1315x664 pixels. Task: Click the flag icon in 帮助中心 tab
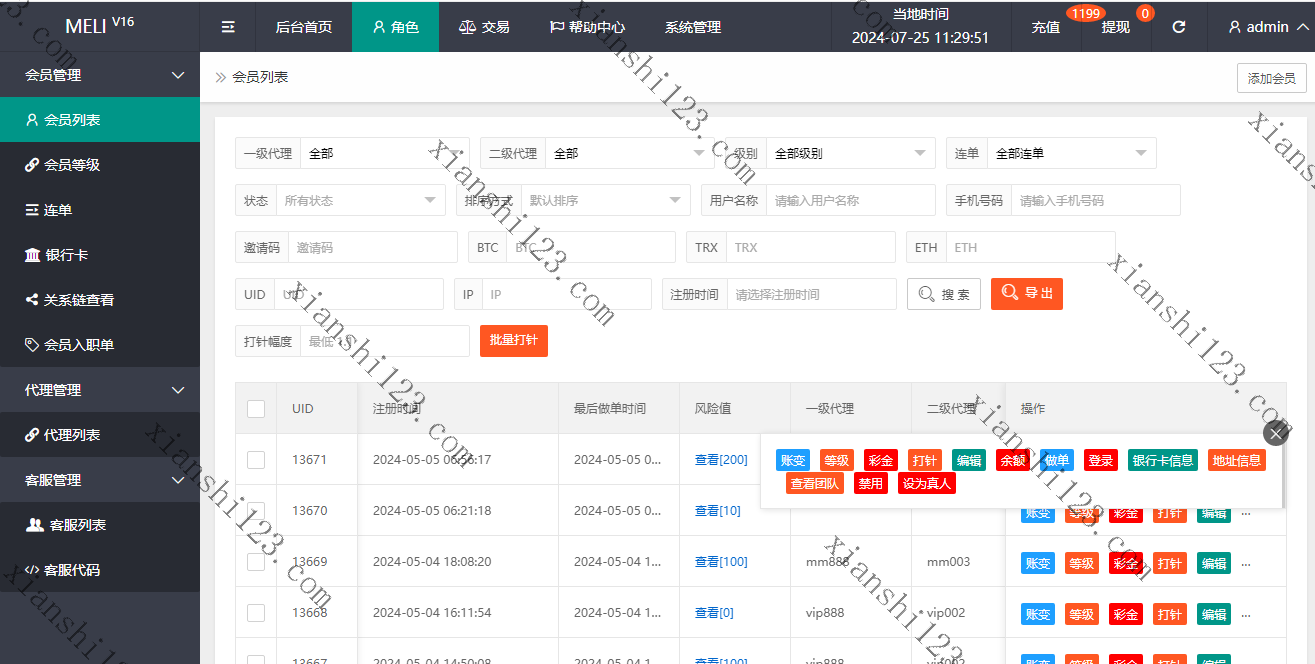(557, 27)
